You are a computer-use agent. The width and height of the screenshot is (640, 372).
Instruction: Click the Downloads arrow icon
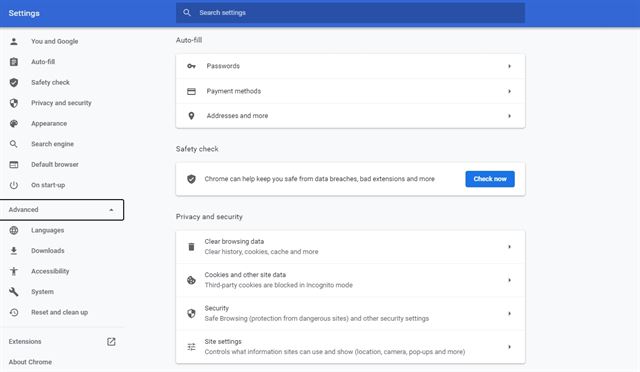tap(14, 251)
